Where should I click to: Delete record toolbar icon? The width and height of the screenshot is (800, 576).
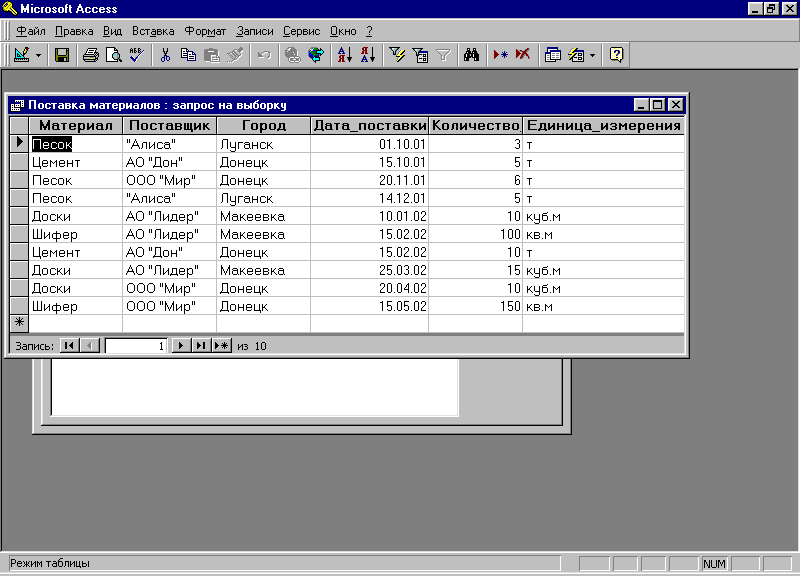(x=523, y=55)
